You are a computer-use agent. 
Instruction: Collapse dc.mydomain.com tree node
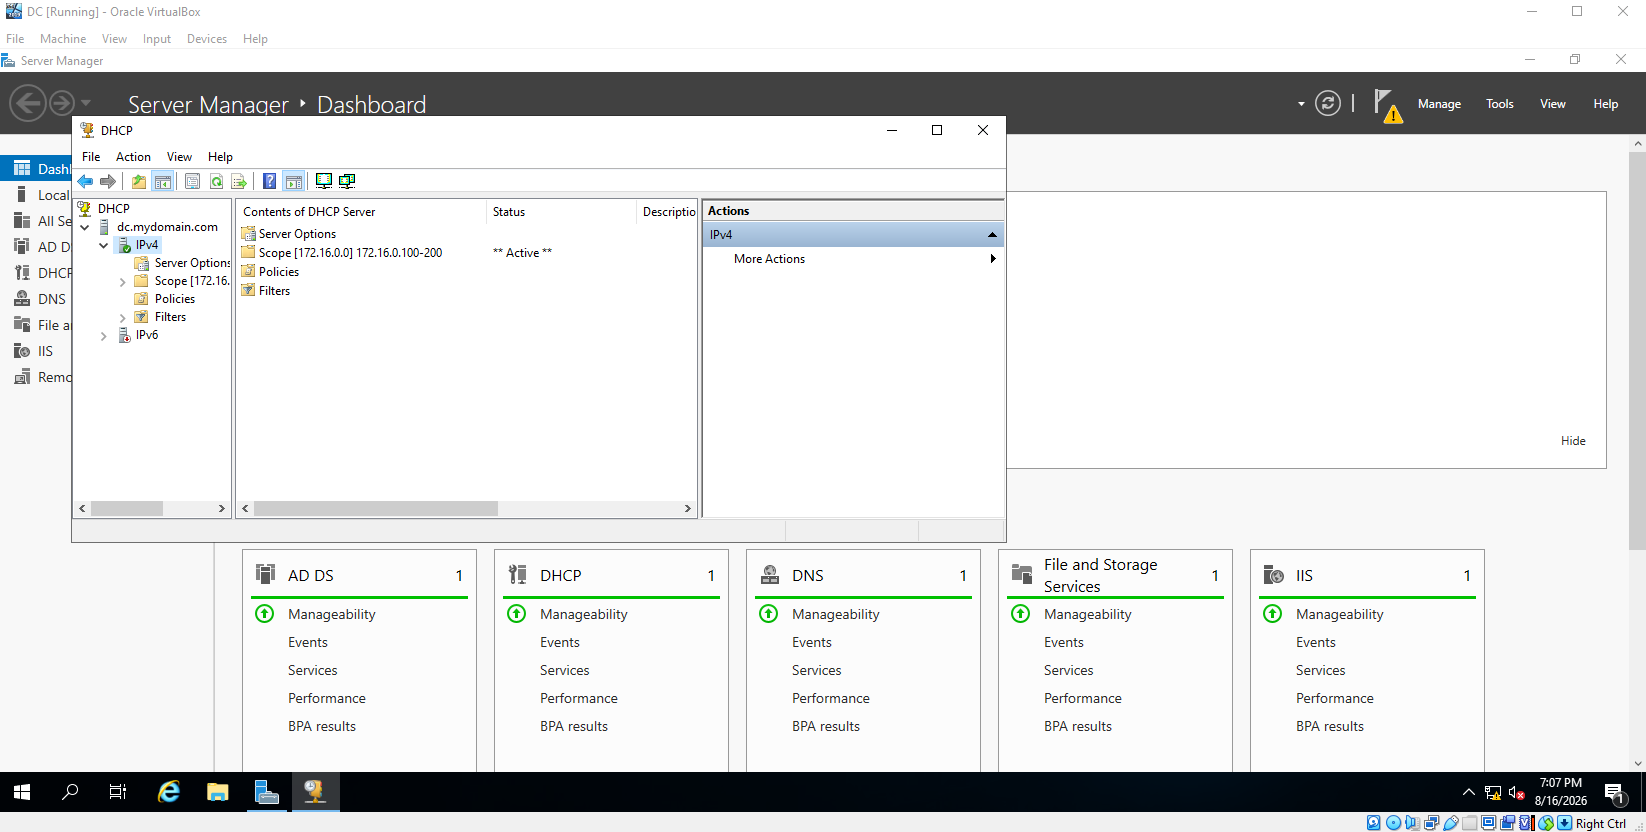[x=85, y=227]
